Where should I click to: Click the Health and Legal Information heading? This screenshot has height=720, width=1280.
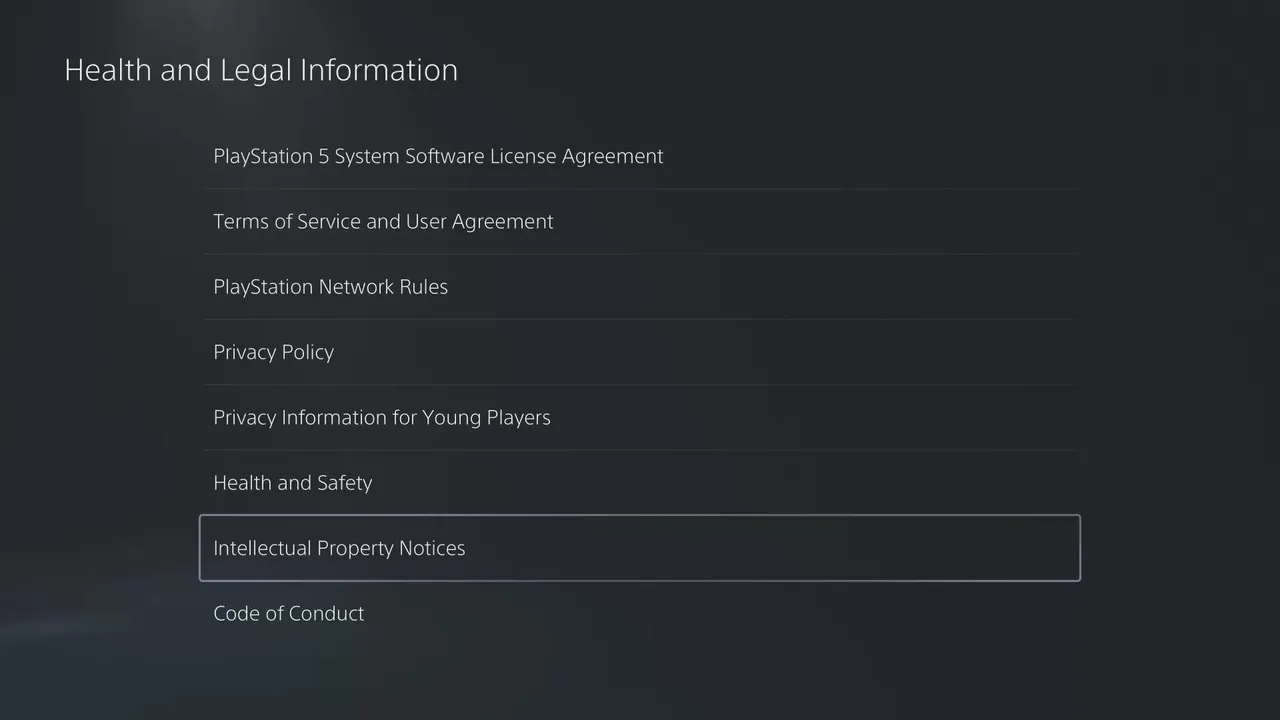[x=261, y=70]
